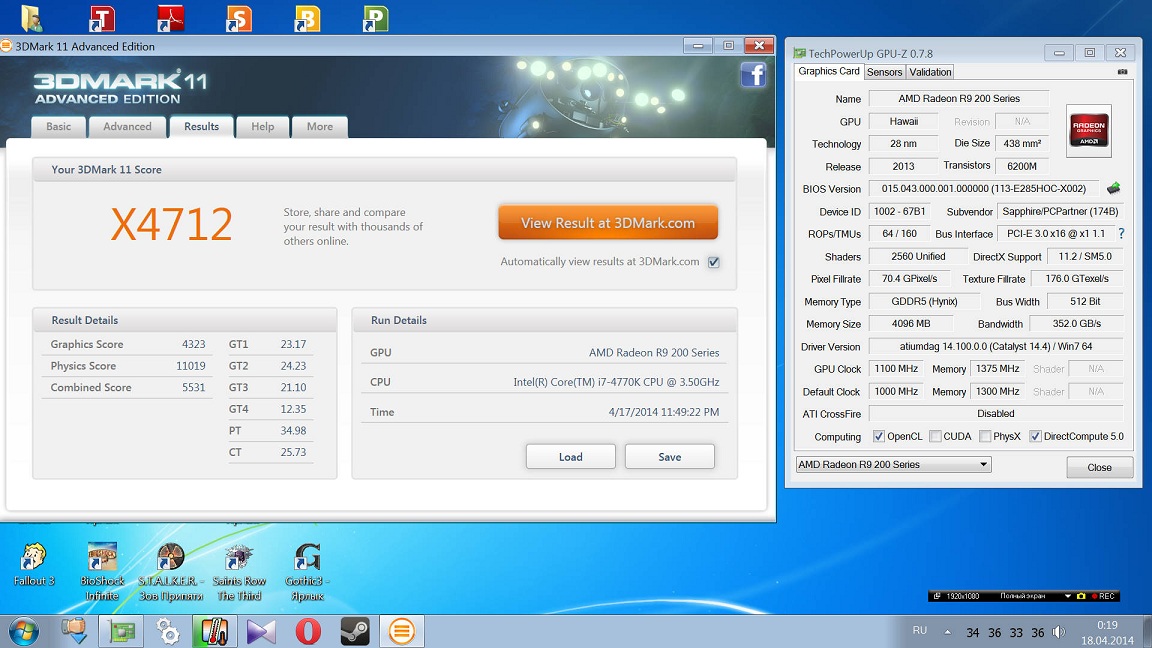Open the Saints Row The Third shortcut
This screenshot has width=1152, height=648.
239,572
